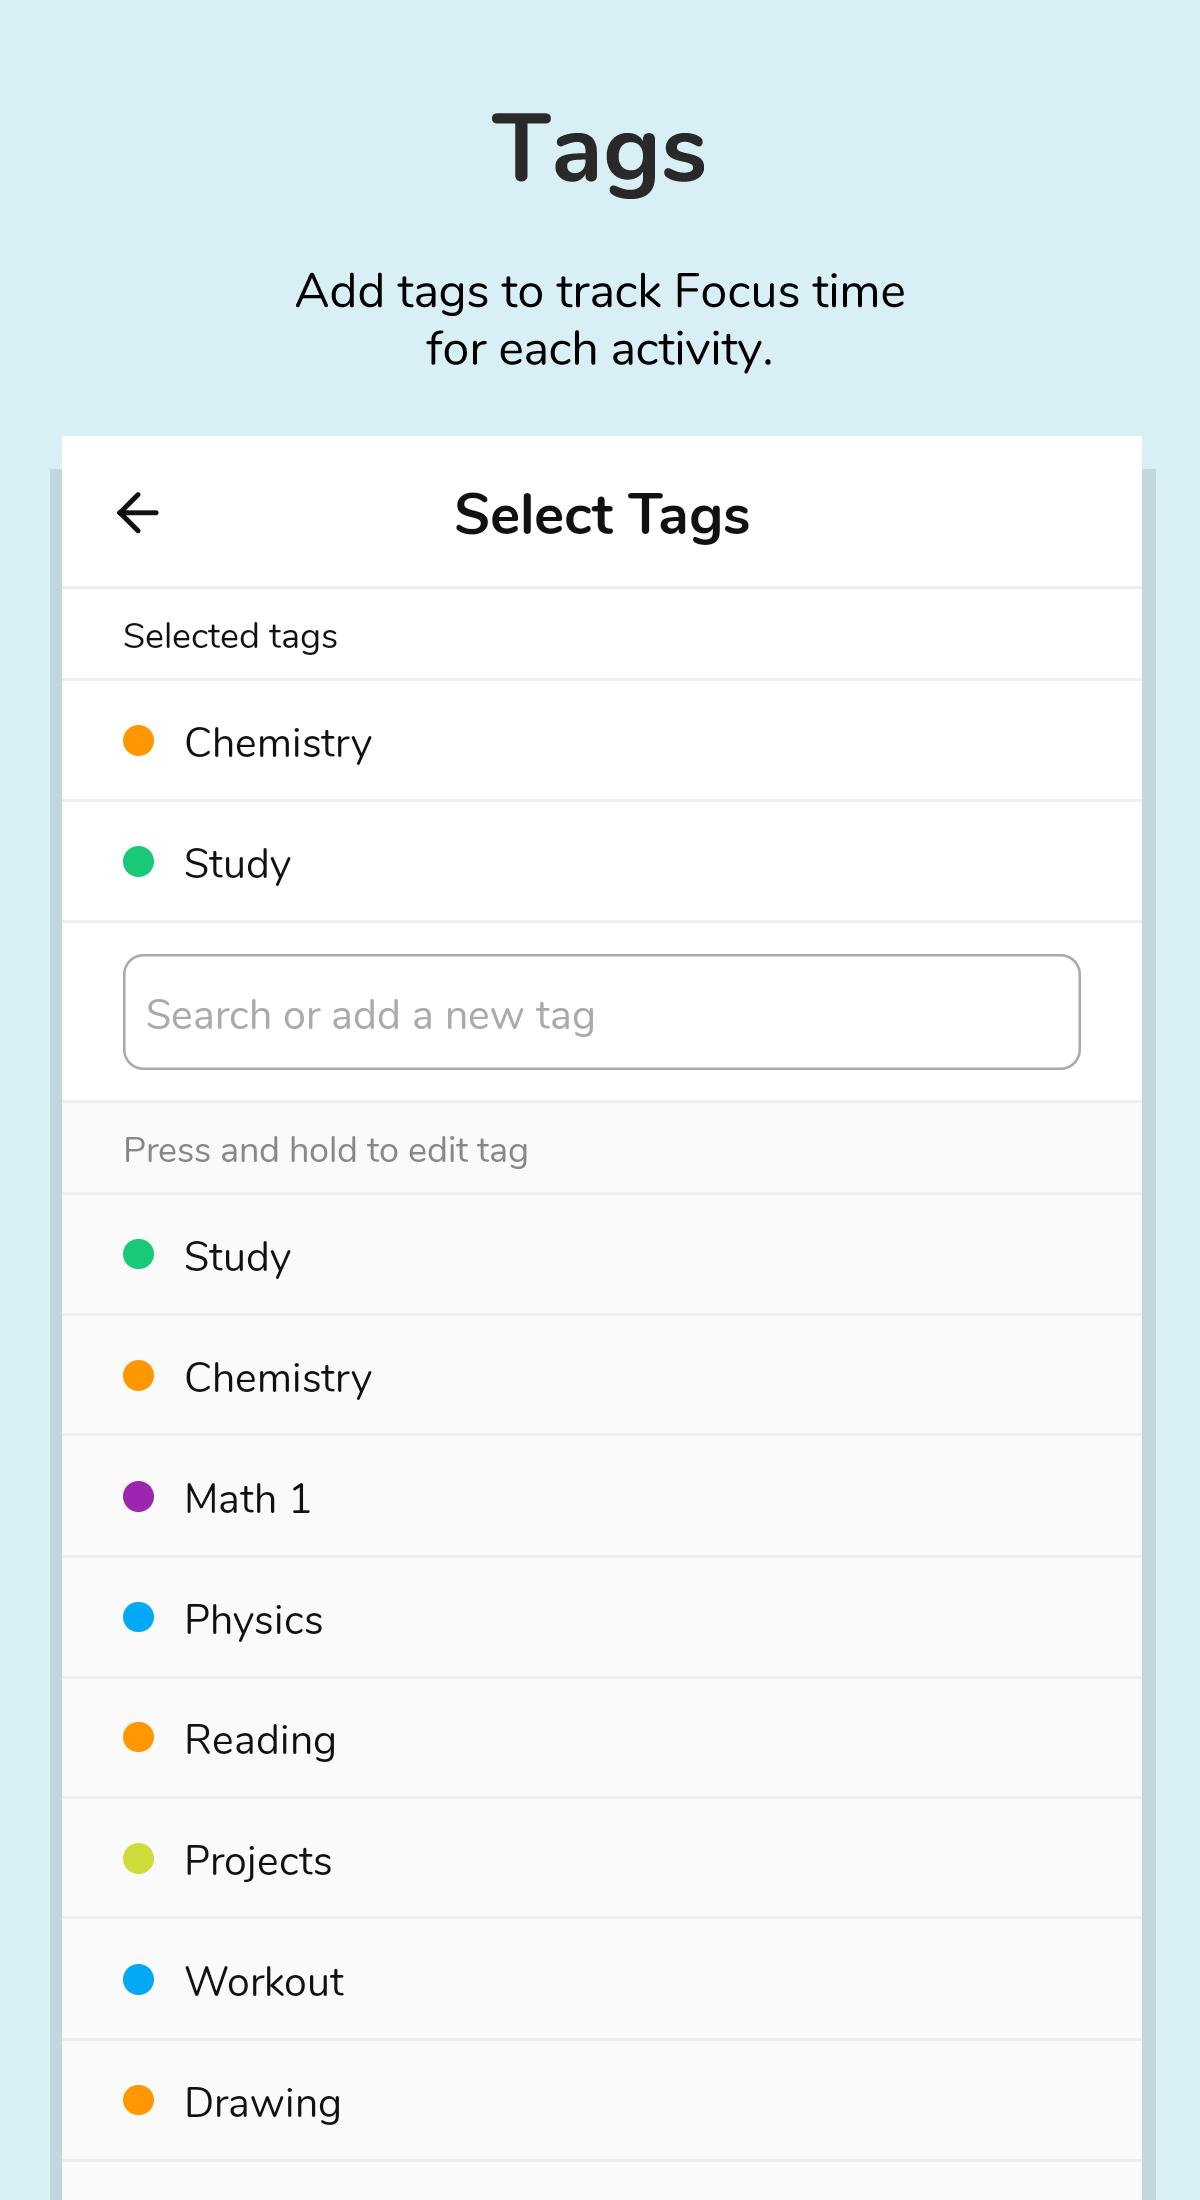Select the Math 1 tag
Viewport: 1200px width, 2200px height.
coord(248,1498)
